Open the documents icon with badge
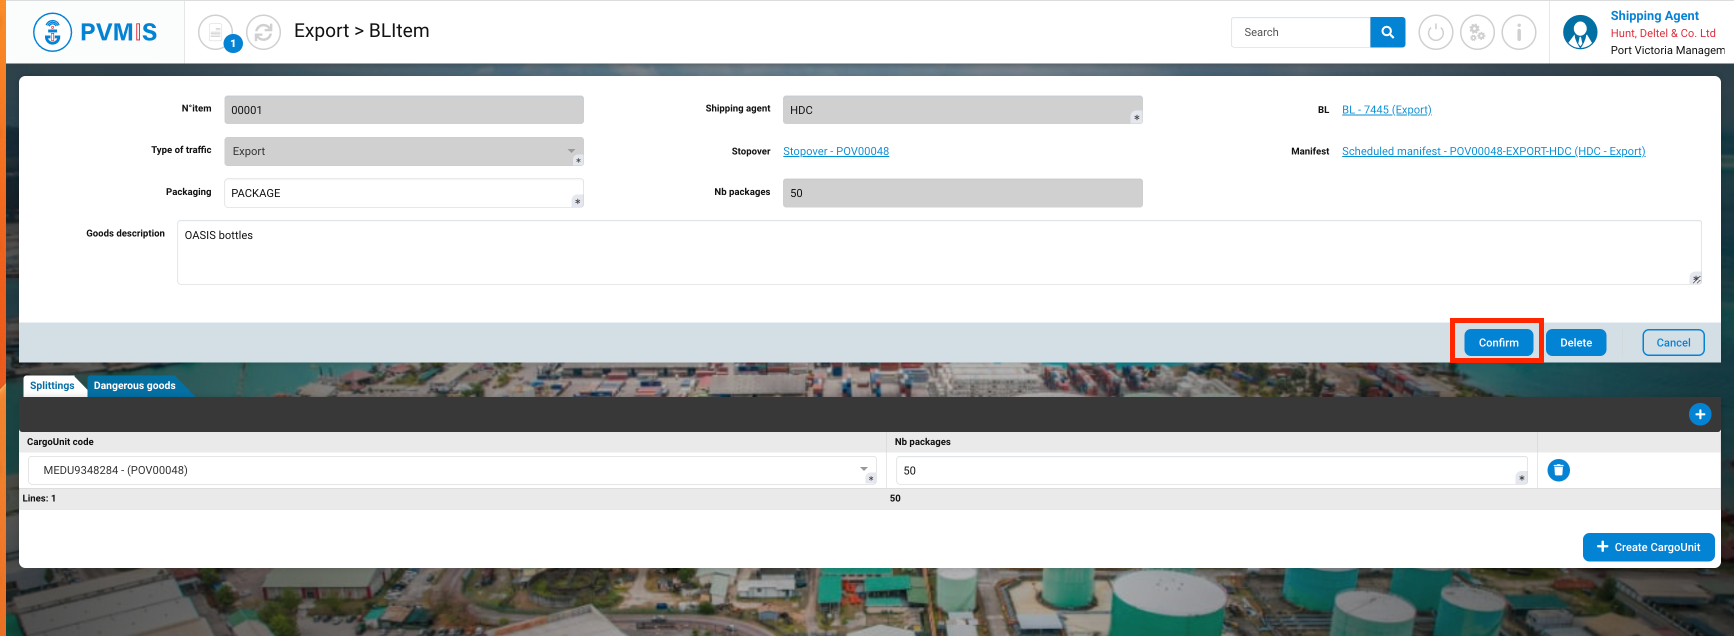Image resolution: width=1734 pixels, height=636 pixels. click(216, 33)
